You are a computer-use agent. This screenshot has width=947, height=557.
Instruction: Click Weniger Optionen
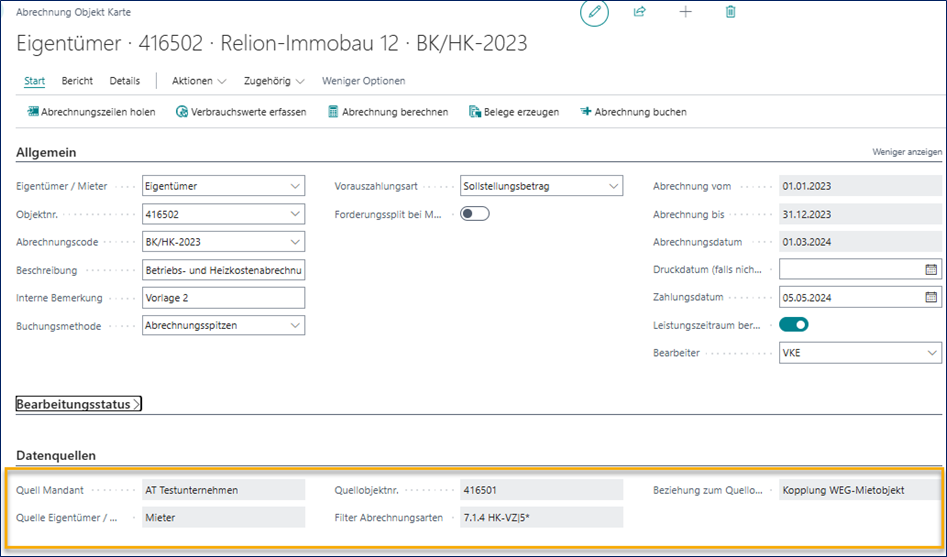point(364,81)
